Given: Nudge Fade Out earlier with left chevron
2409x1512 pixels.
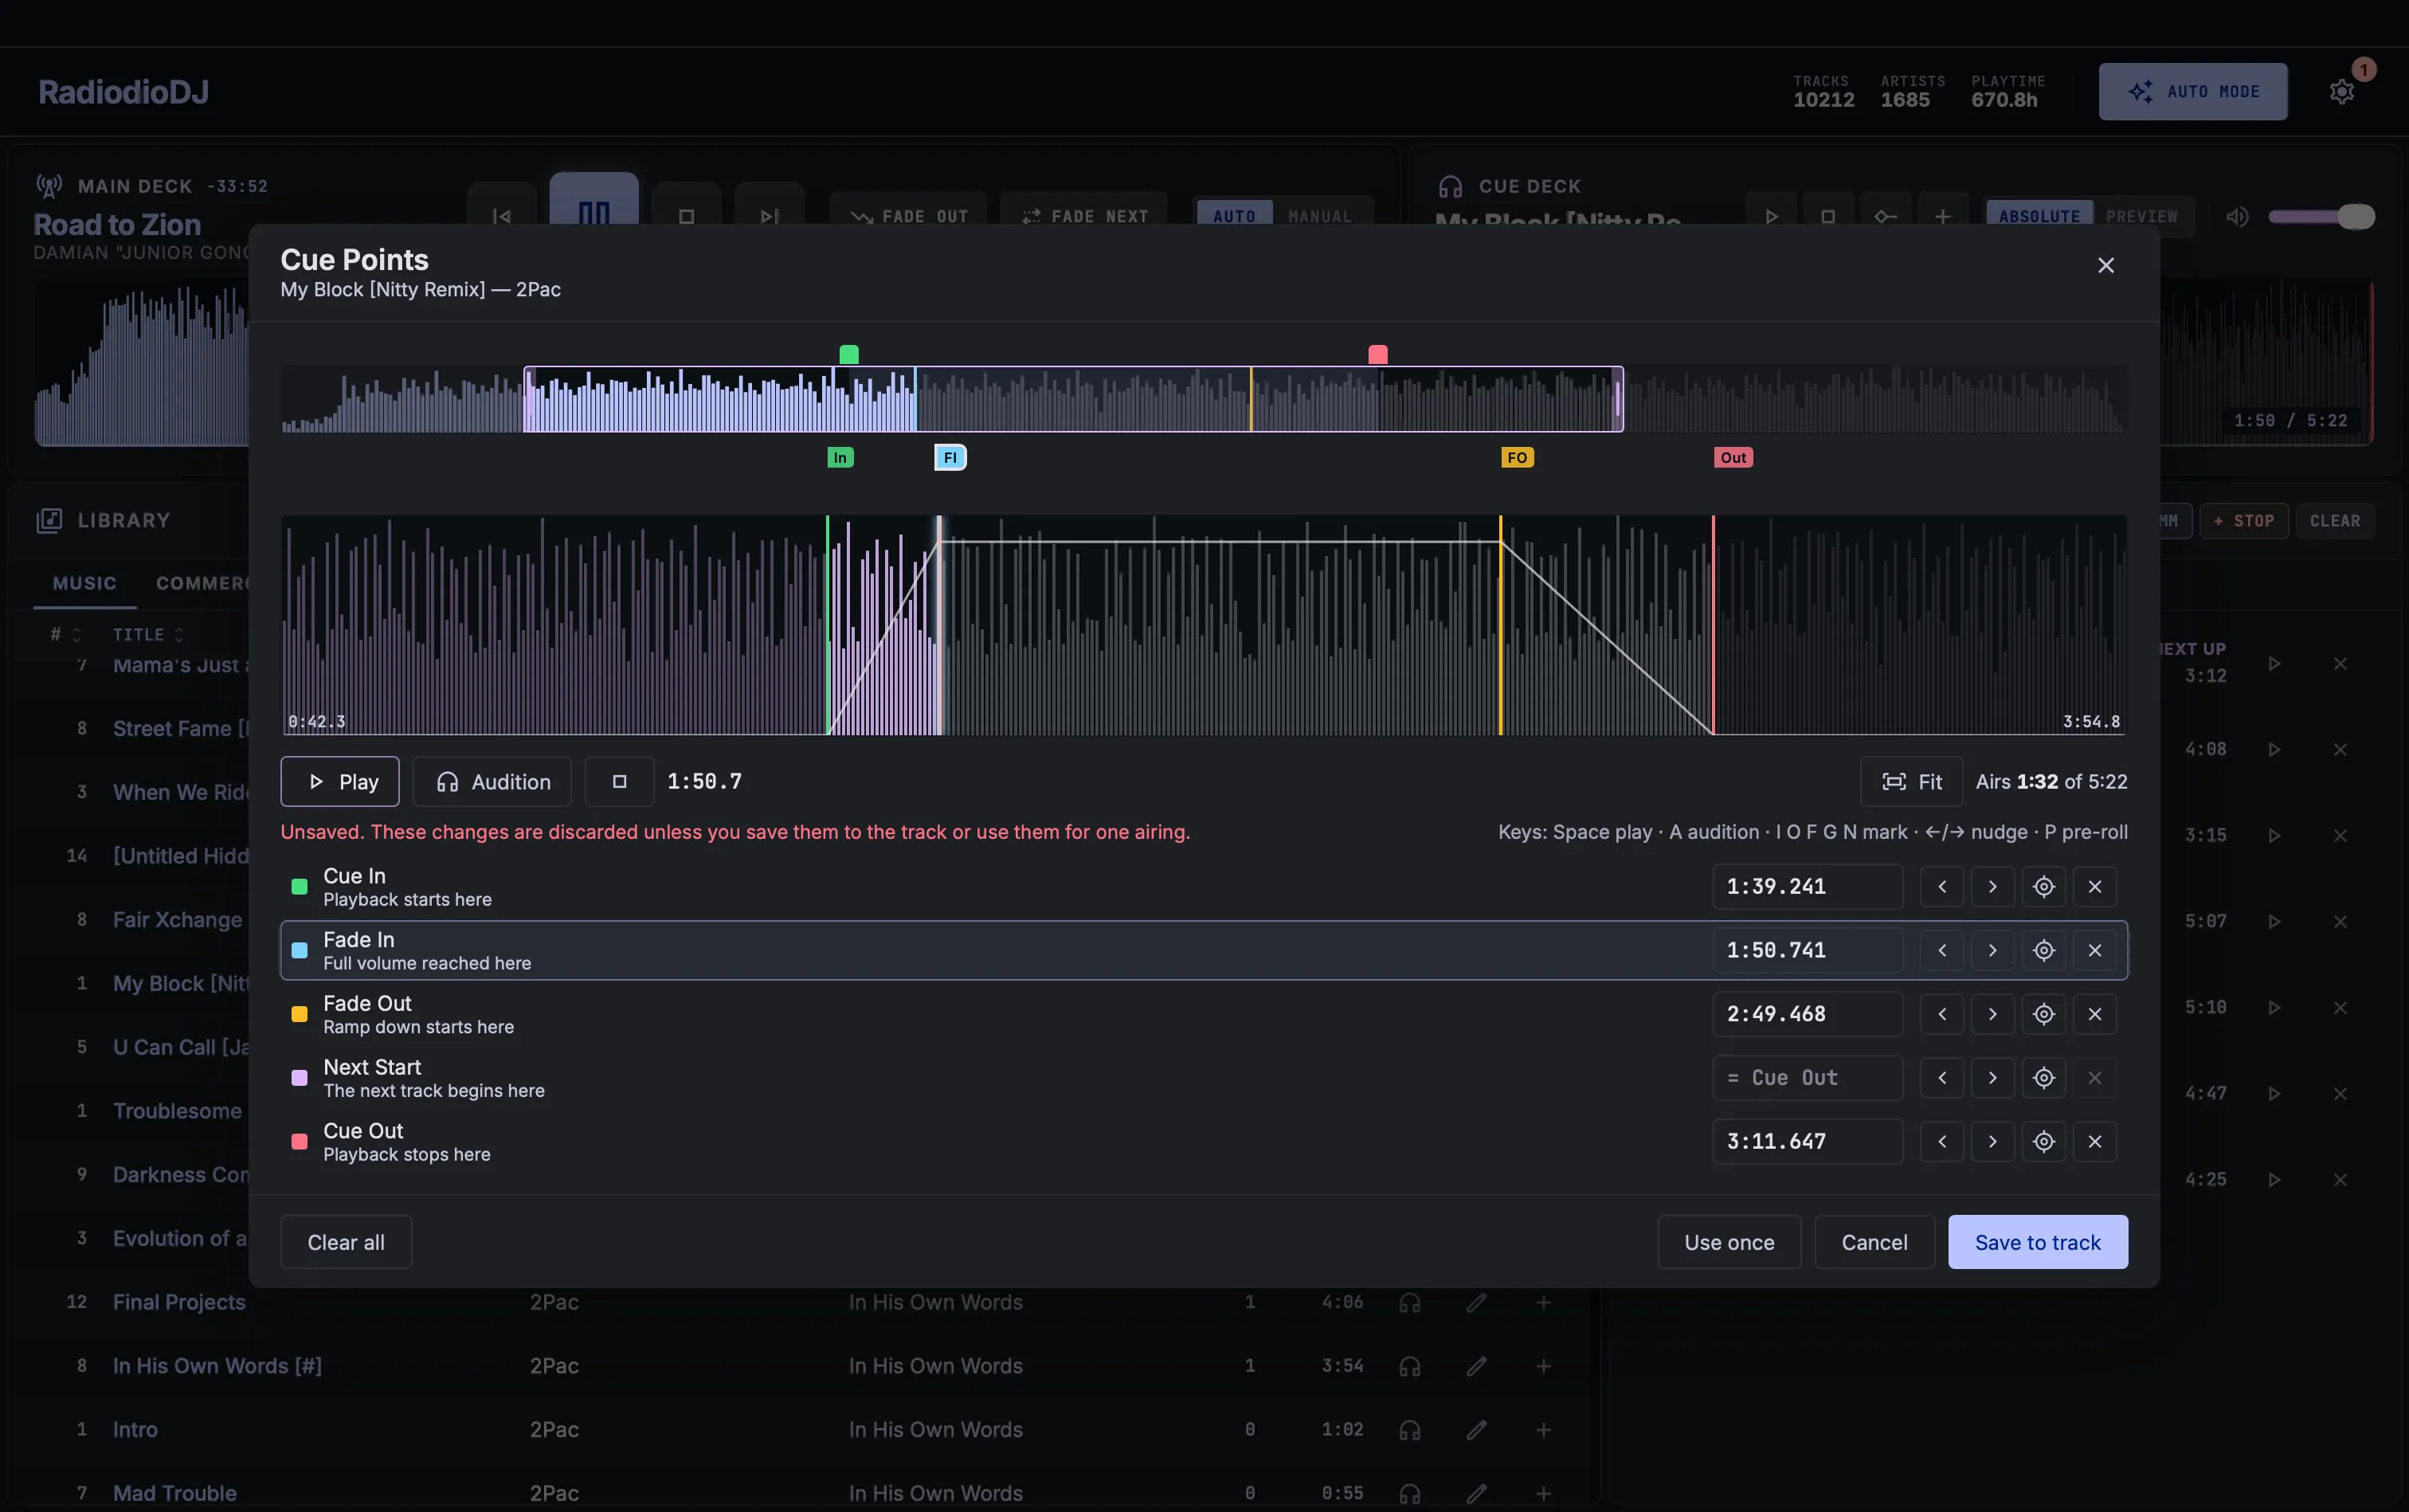Looking at the screenshot, I should click(x=1942, y=1014).
